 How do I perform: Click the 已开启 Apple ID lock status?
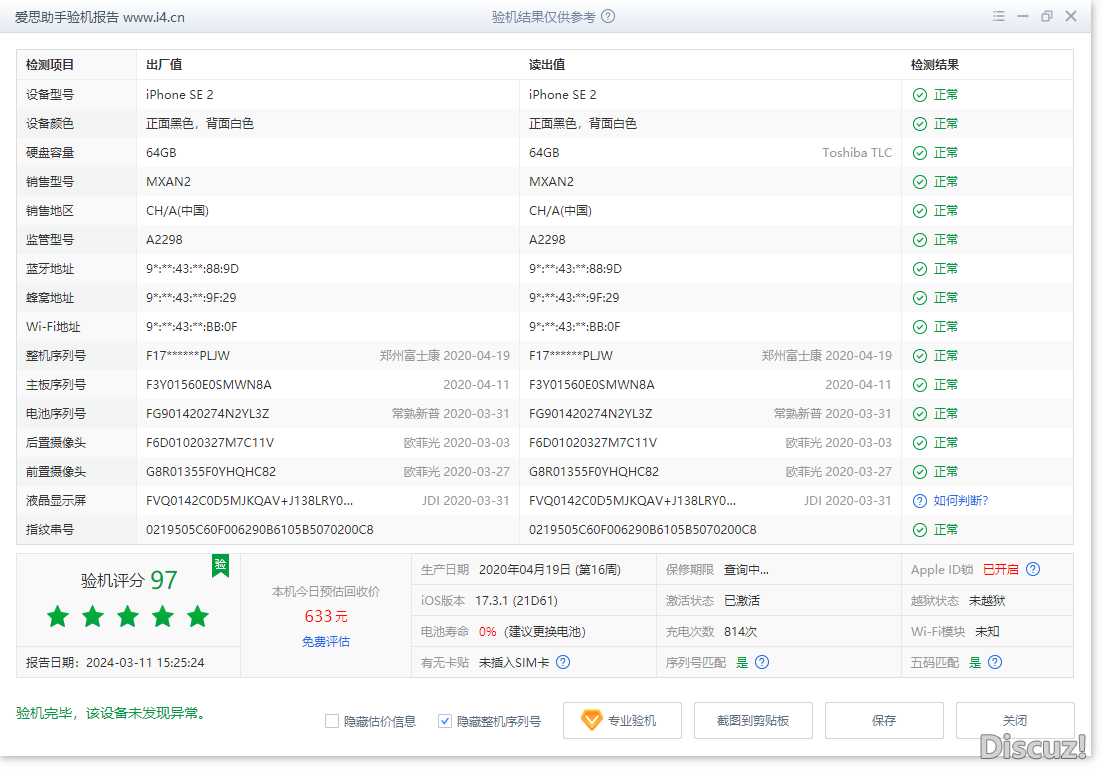click(1000, 570)
